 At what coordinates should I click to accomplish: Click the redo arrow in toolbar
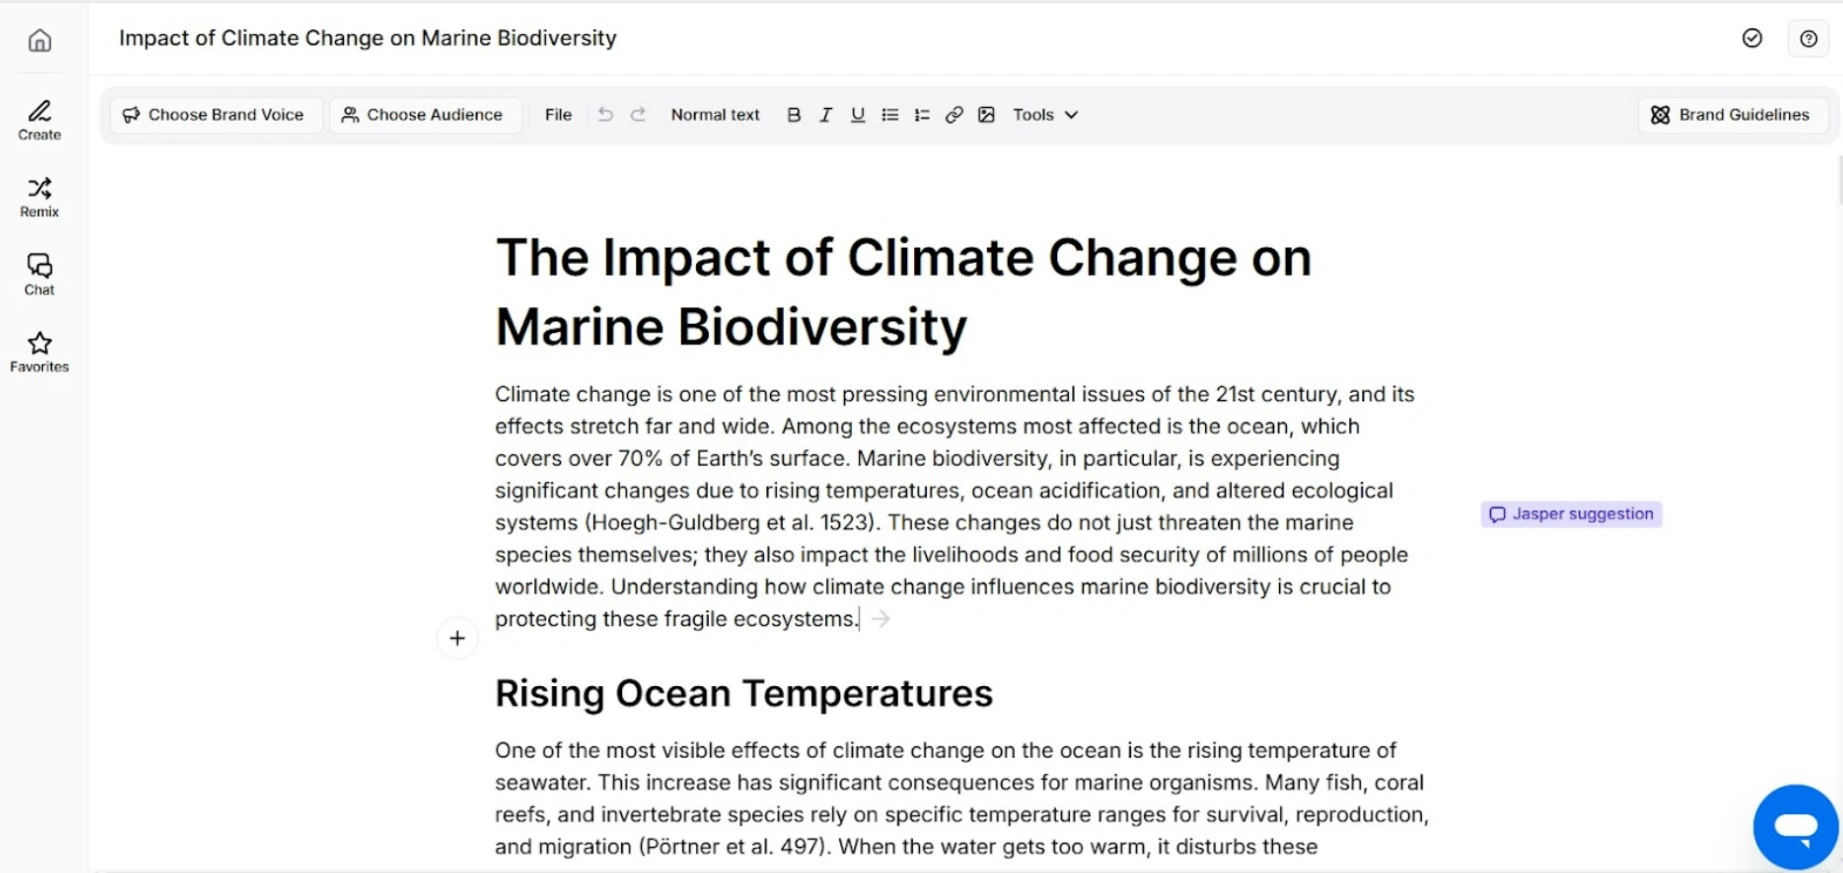coord(638,115)
